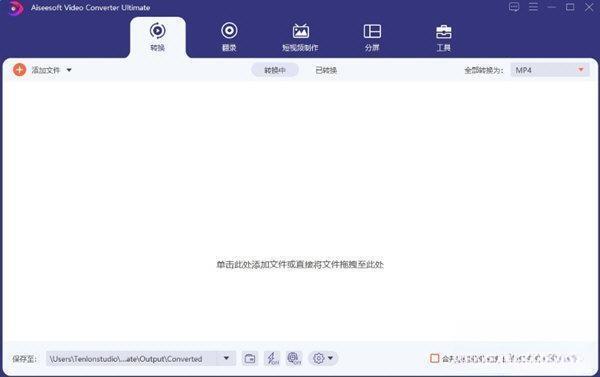Click the 保存至 label
The width and height of the screenshot is (600, 377).
click(x=24, y=359)
